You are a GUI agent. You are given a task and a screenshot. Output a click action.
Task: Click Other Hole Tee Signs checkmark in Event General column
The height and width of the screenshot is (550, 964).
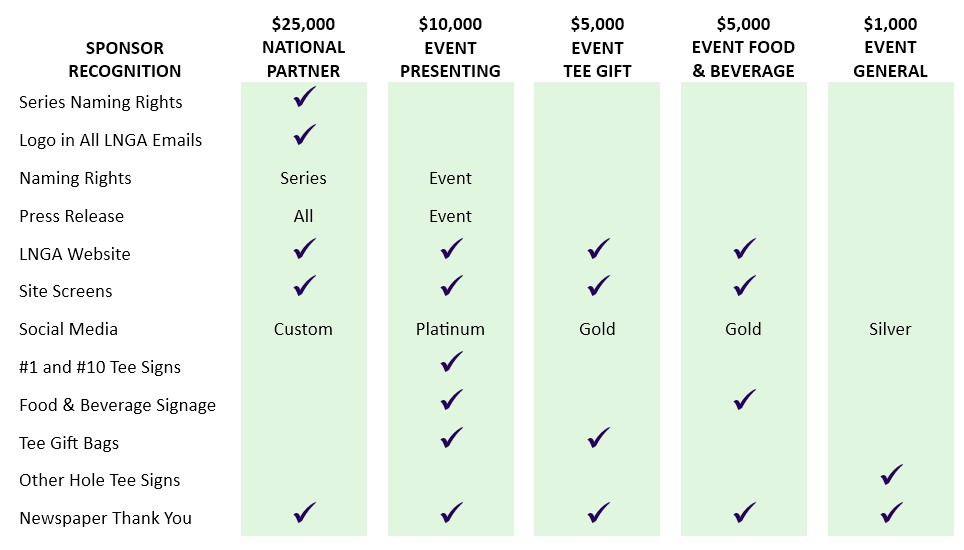(x=891, y=475)
